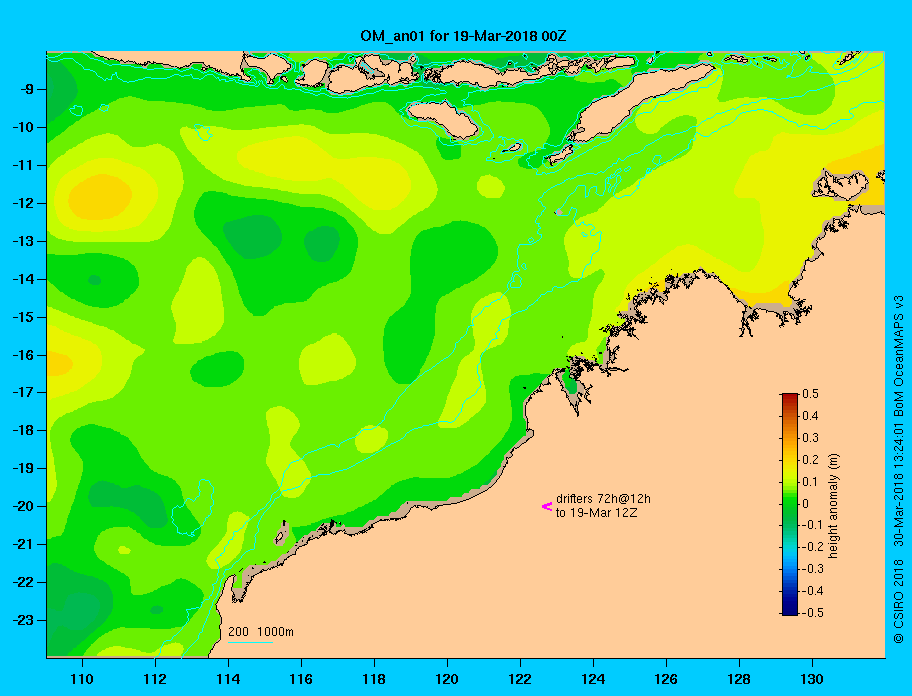Click the "drifters 72h@12h" legend text

pos(603,499)
